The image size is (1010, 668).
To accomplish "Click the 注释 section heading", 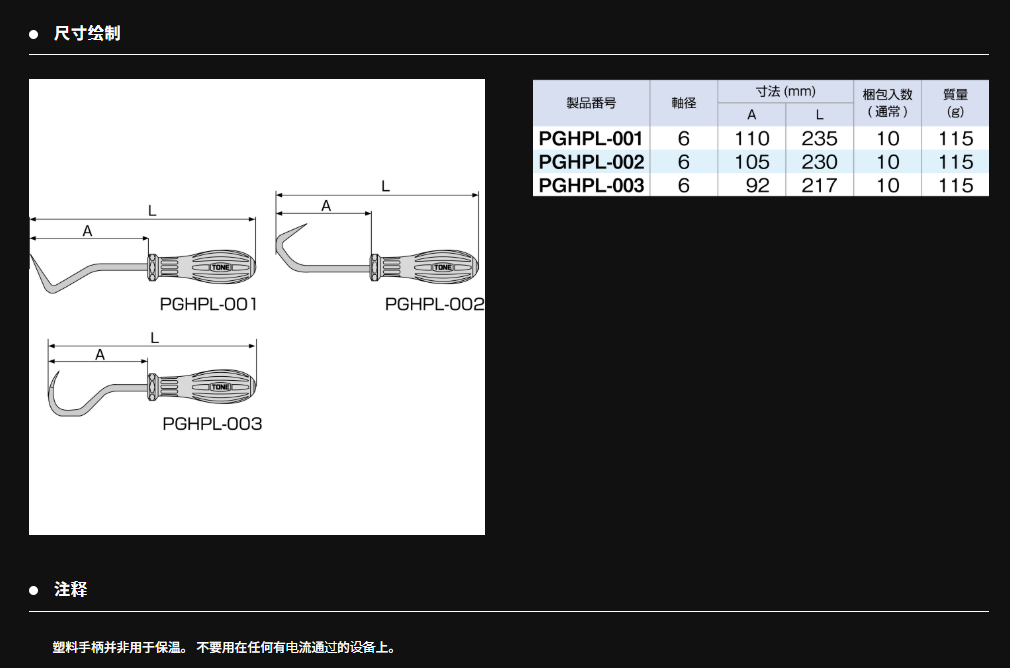I will pyautogui.click(x=71, y=590).
